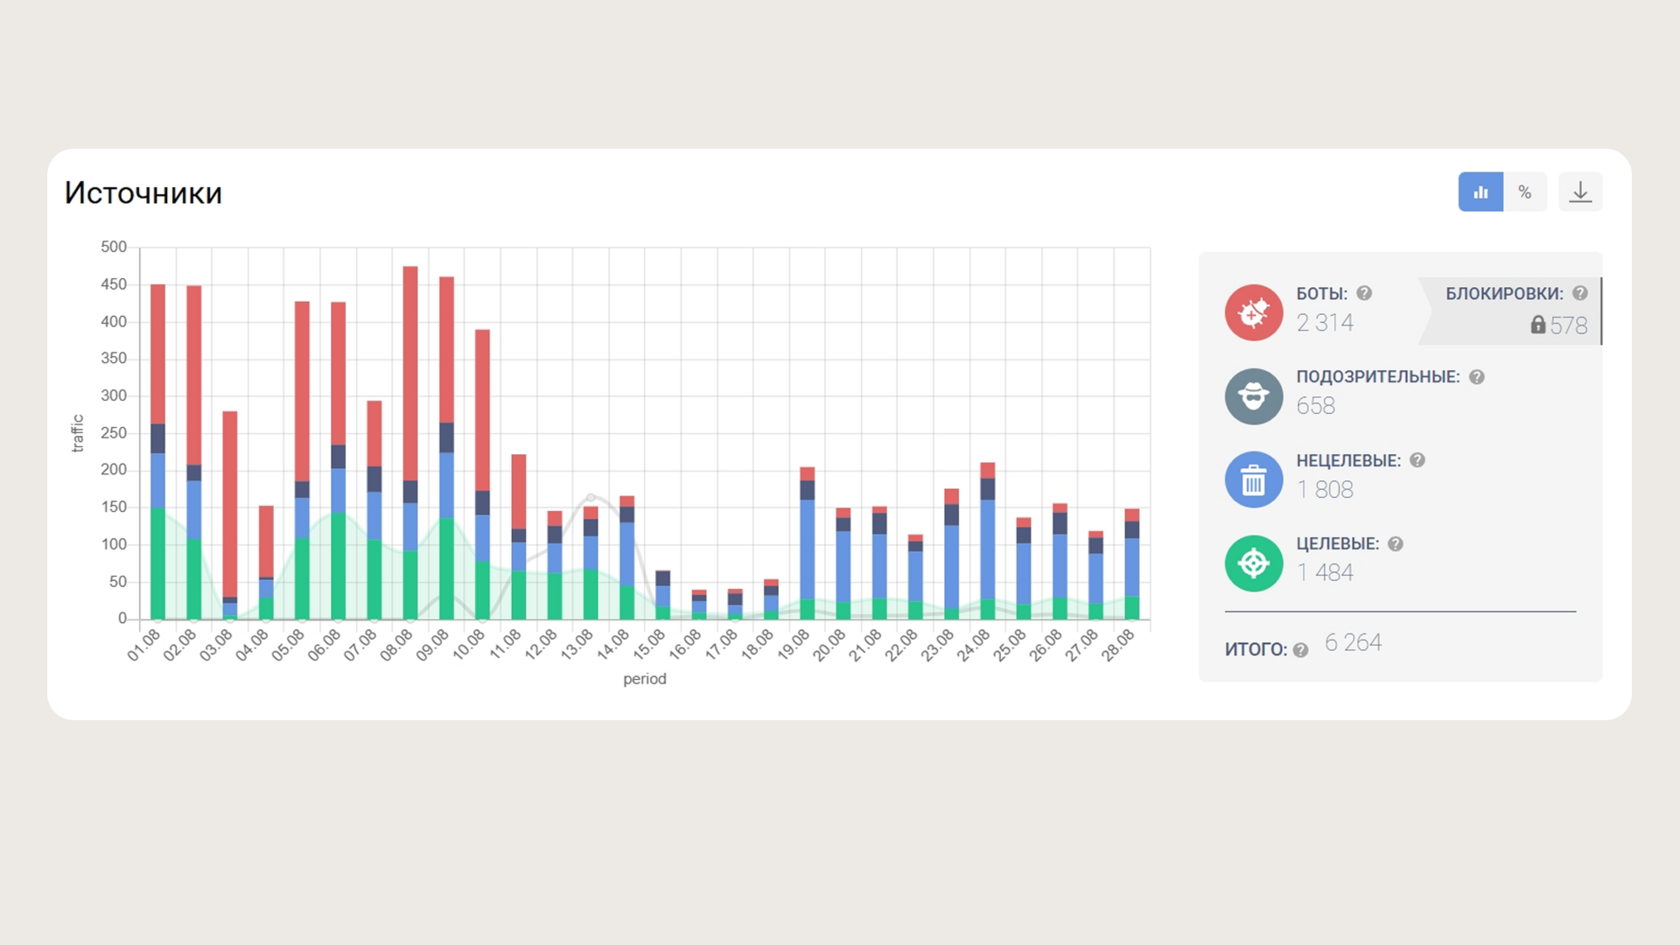This screenshot has width=1680, height=945.
Task: Click the Источники heading
Action: point(143,193)
